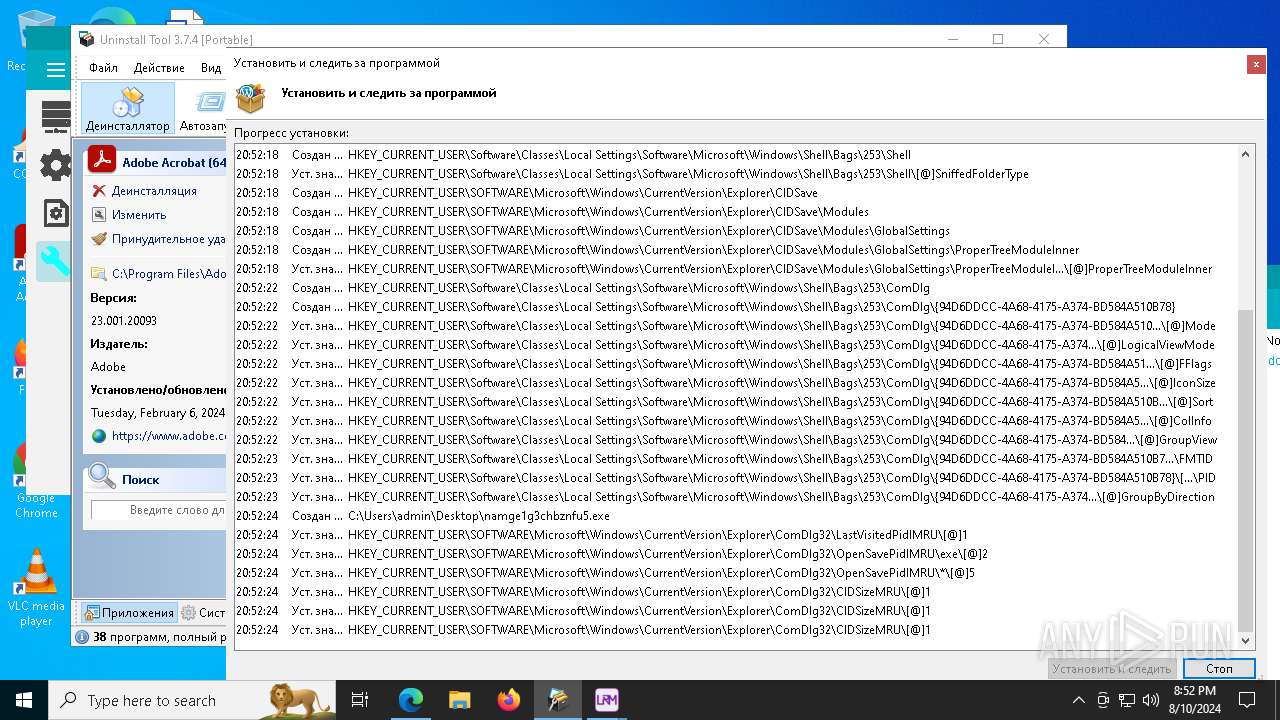This screenshot has width=1280, height=720.
Task: Click the purple LRM taskbar icon
Action: pos(607,700)
